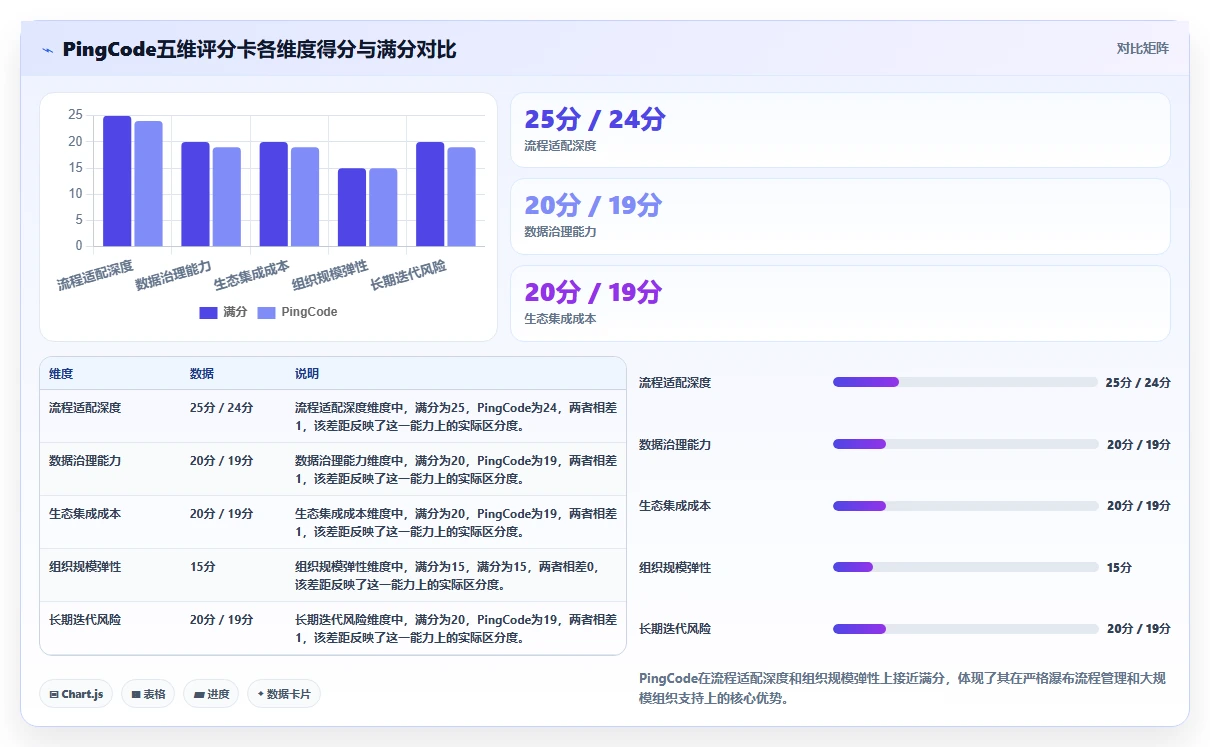Click the summary paragraph about PingCode

[x=902, y=688]
